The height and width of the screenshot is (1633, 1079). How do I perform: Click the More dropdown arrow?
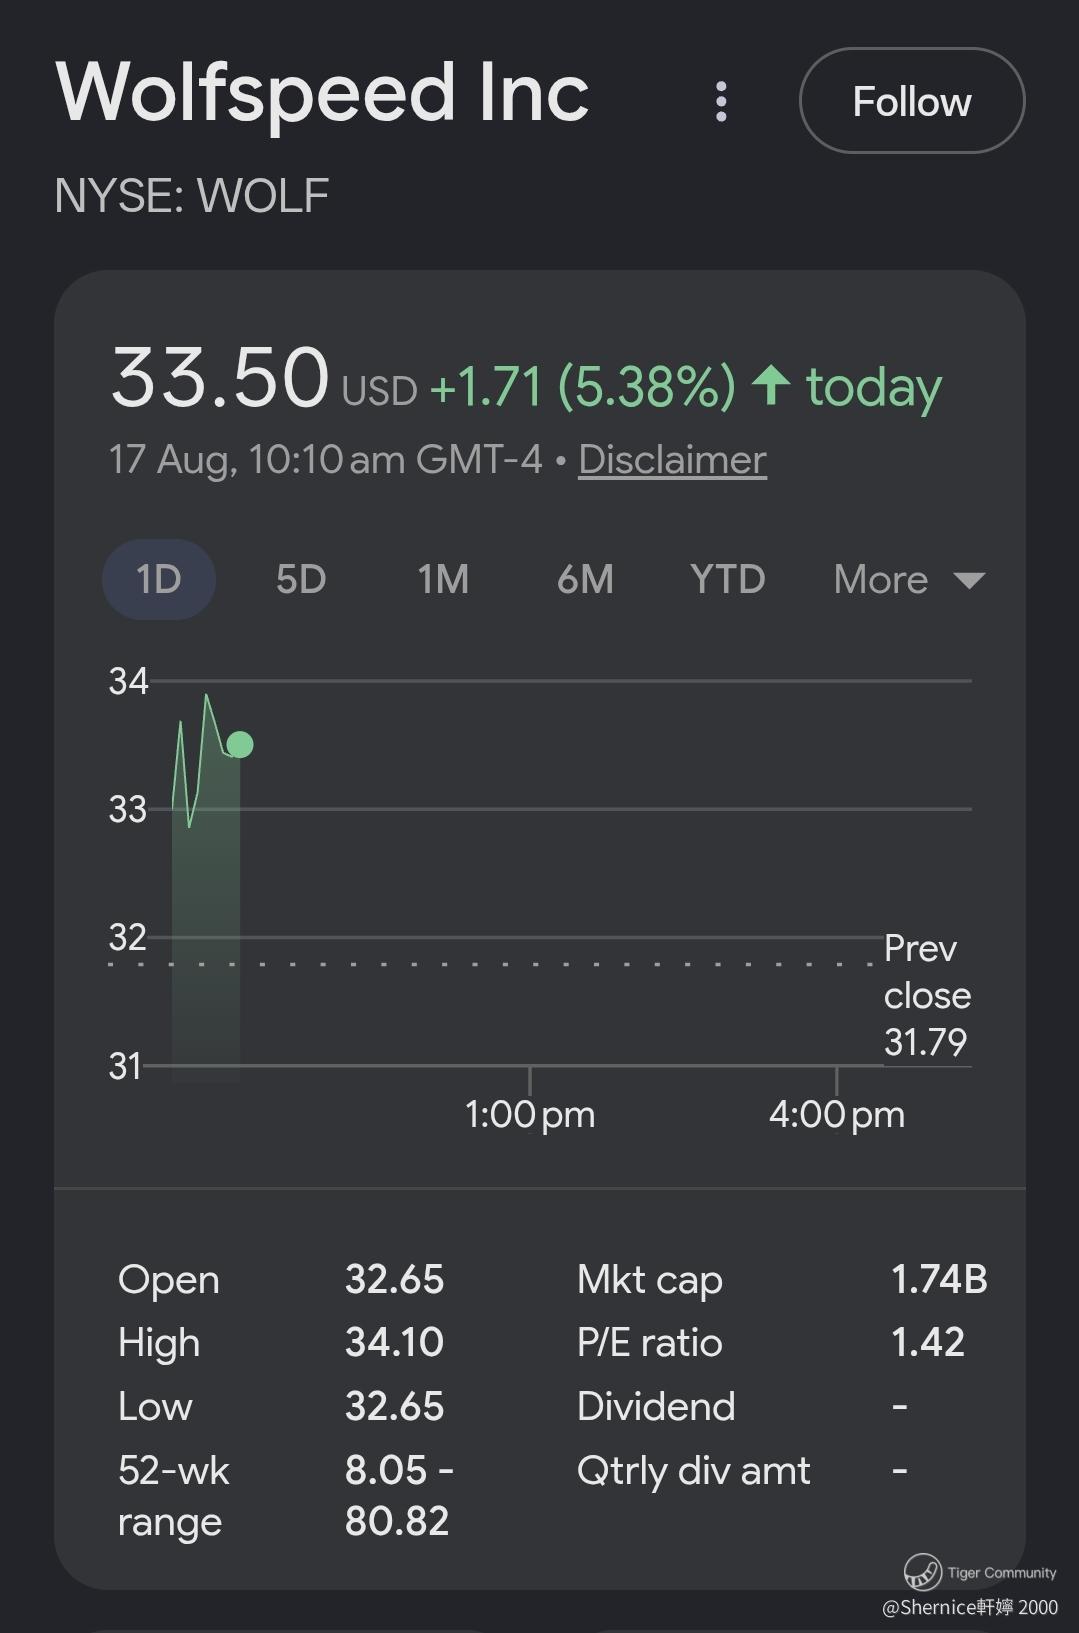970,580
